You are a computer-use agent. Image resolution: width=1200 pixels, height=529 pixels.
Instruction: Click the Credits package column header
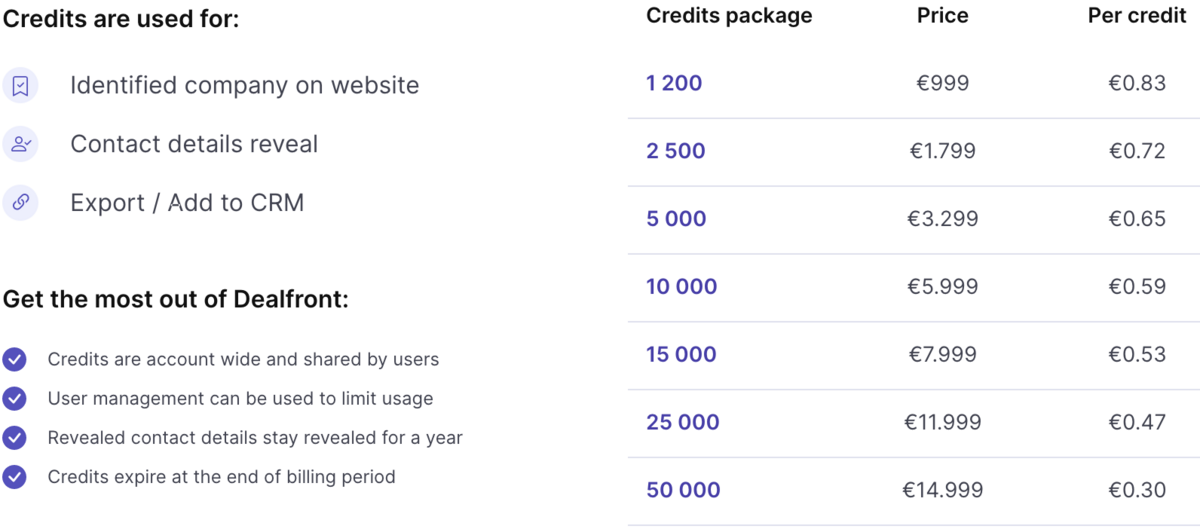[729, 15]
